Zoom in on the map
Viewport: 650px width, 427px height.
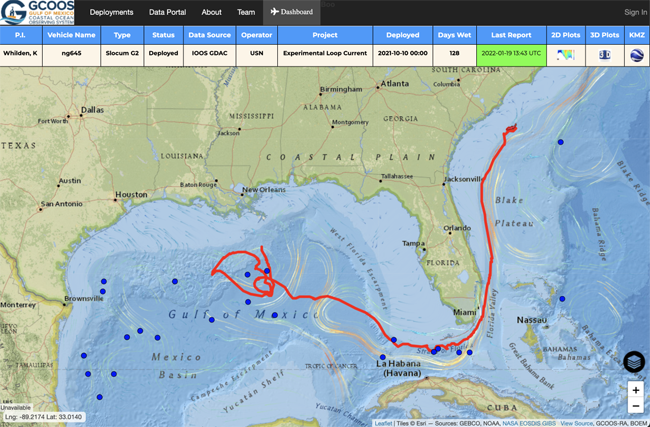[635, 390]
